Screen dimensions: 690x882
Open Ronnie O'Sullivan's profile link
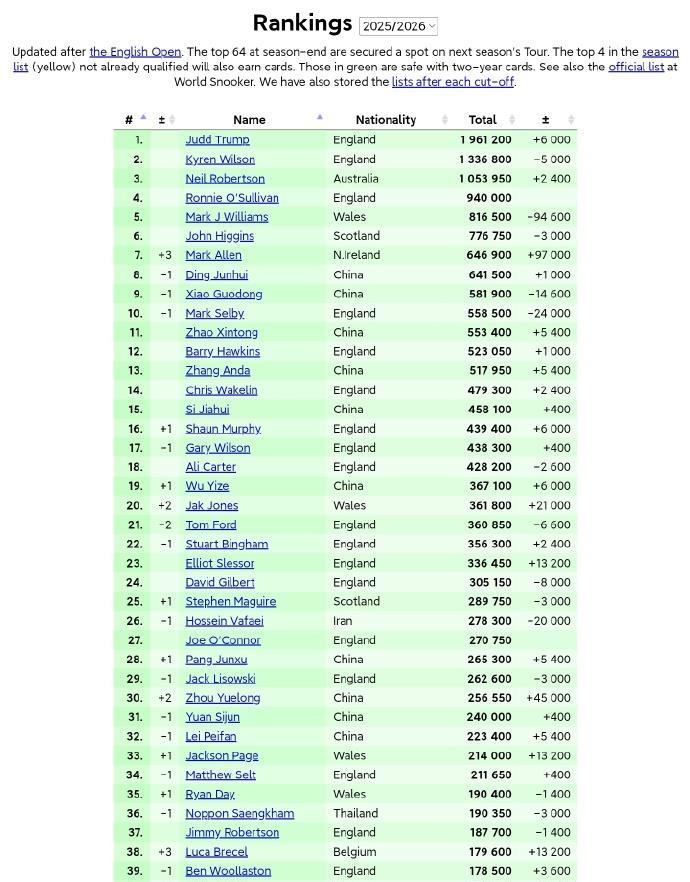pyautogui.click(x=232, y=198)
